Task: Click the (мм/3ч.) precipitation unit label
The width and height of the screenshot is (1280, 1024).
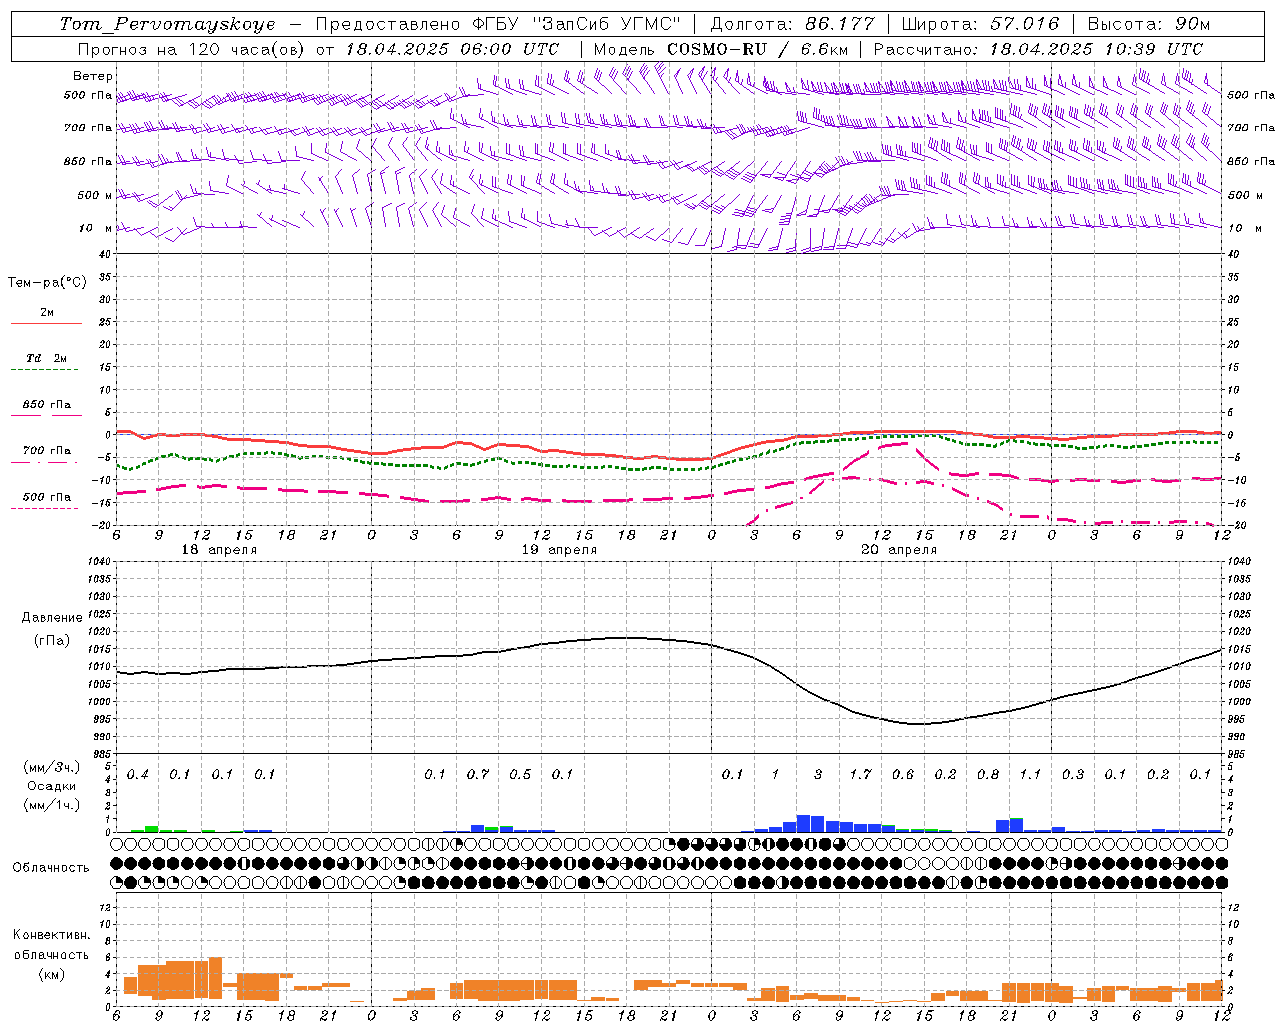Action: pos(51,767)
